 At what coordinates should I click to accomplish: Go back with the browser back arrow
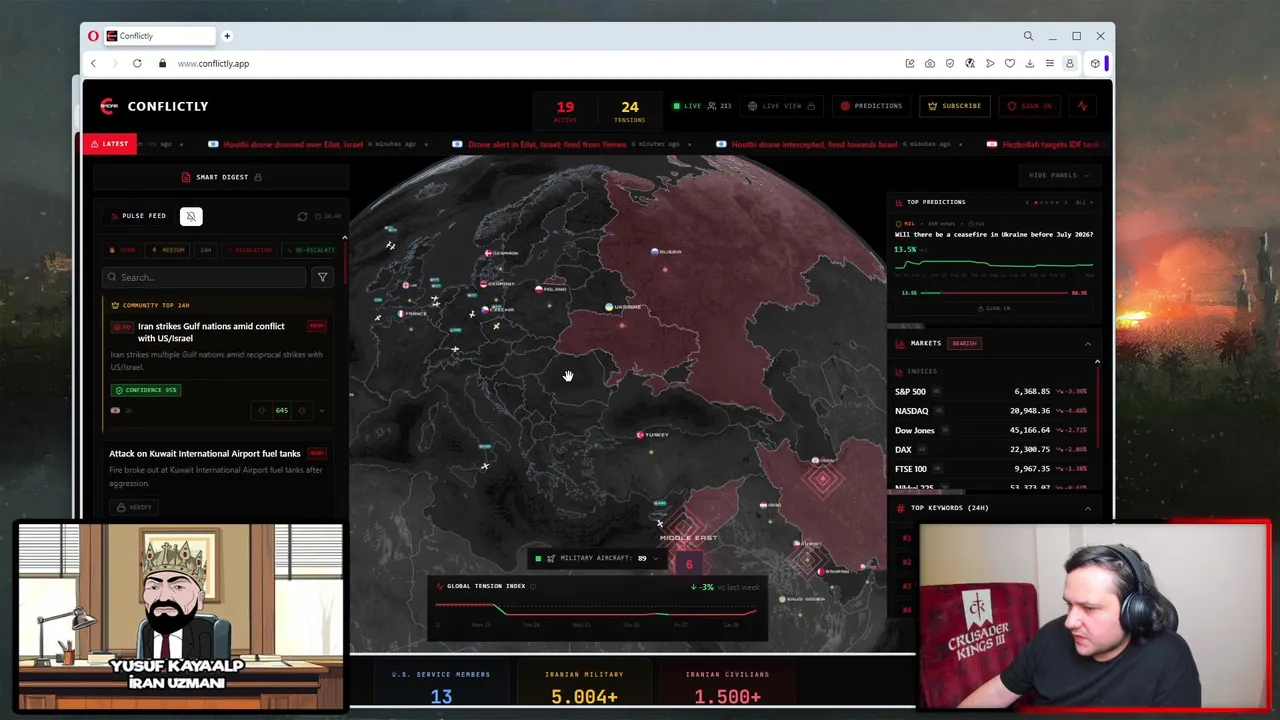93,63
